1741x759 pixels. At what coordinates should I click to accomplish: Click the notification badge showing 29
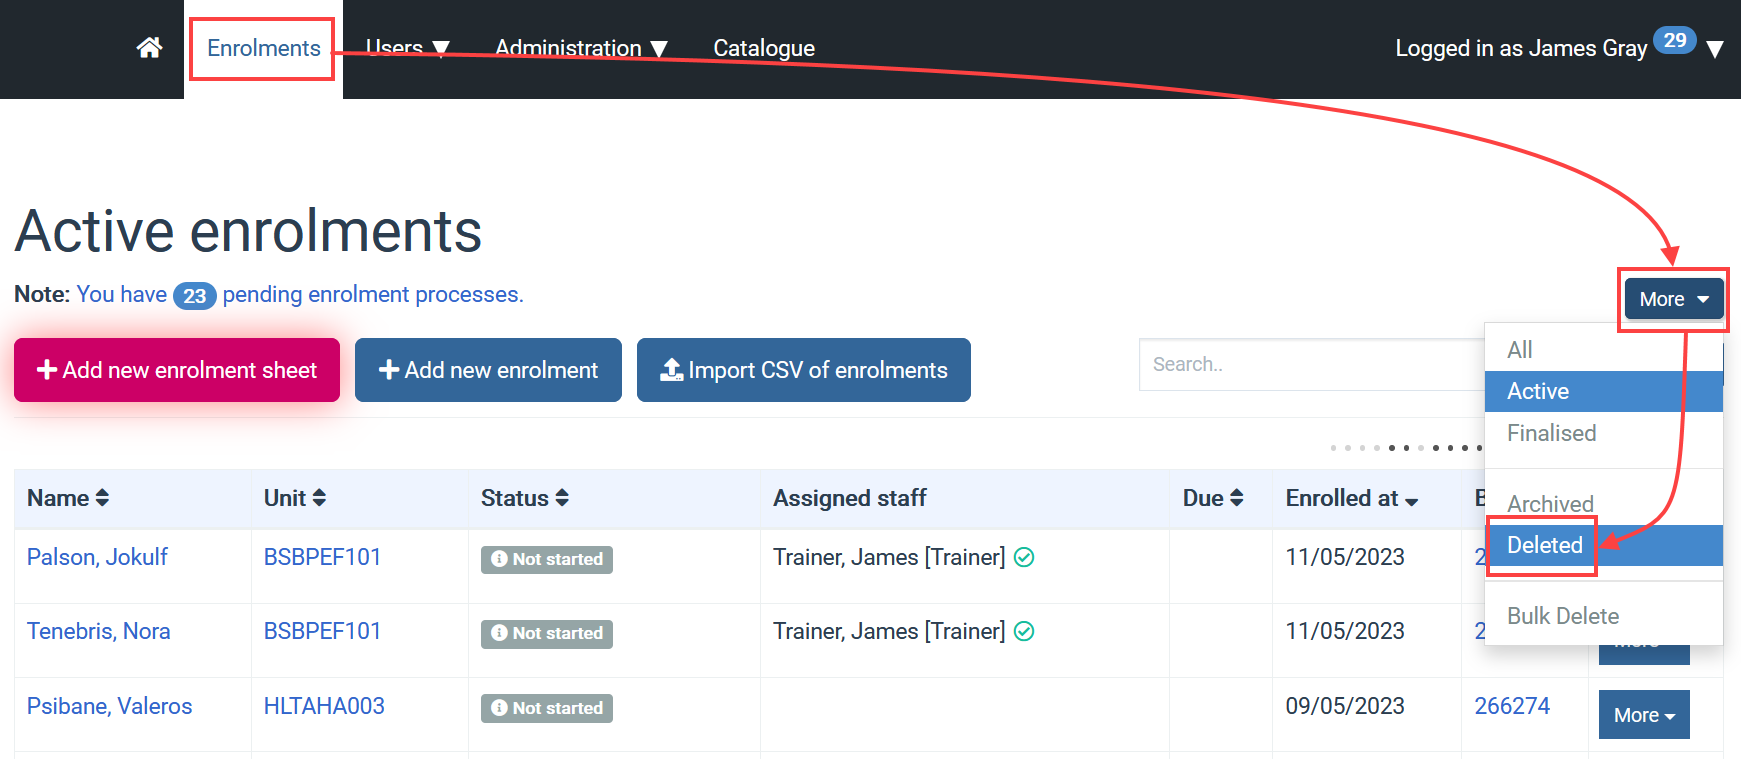click(x=1674, y=41)
